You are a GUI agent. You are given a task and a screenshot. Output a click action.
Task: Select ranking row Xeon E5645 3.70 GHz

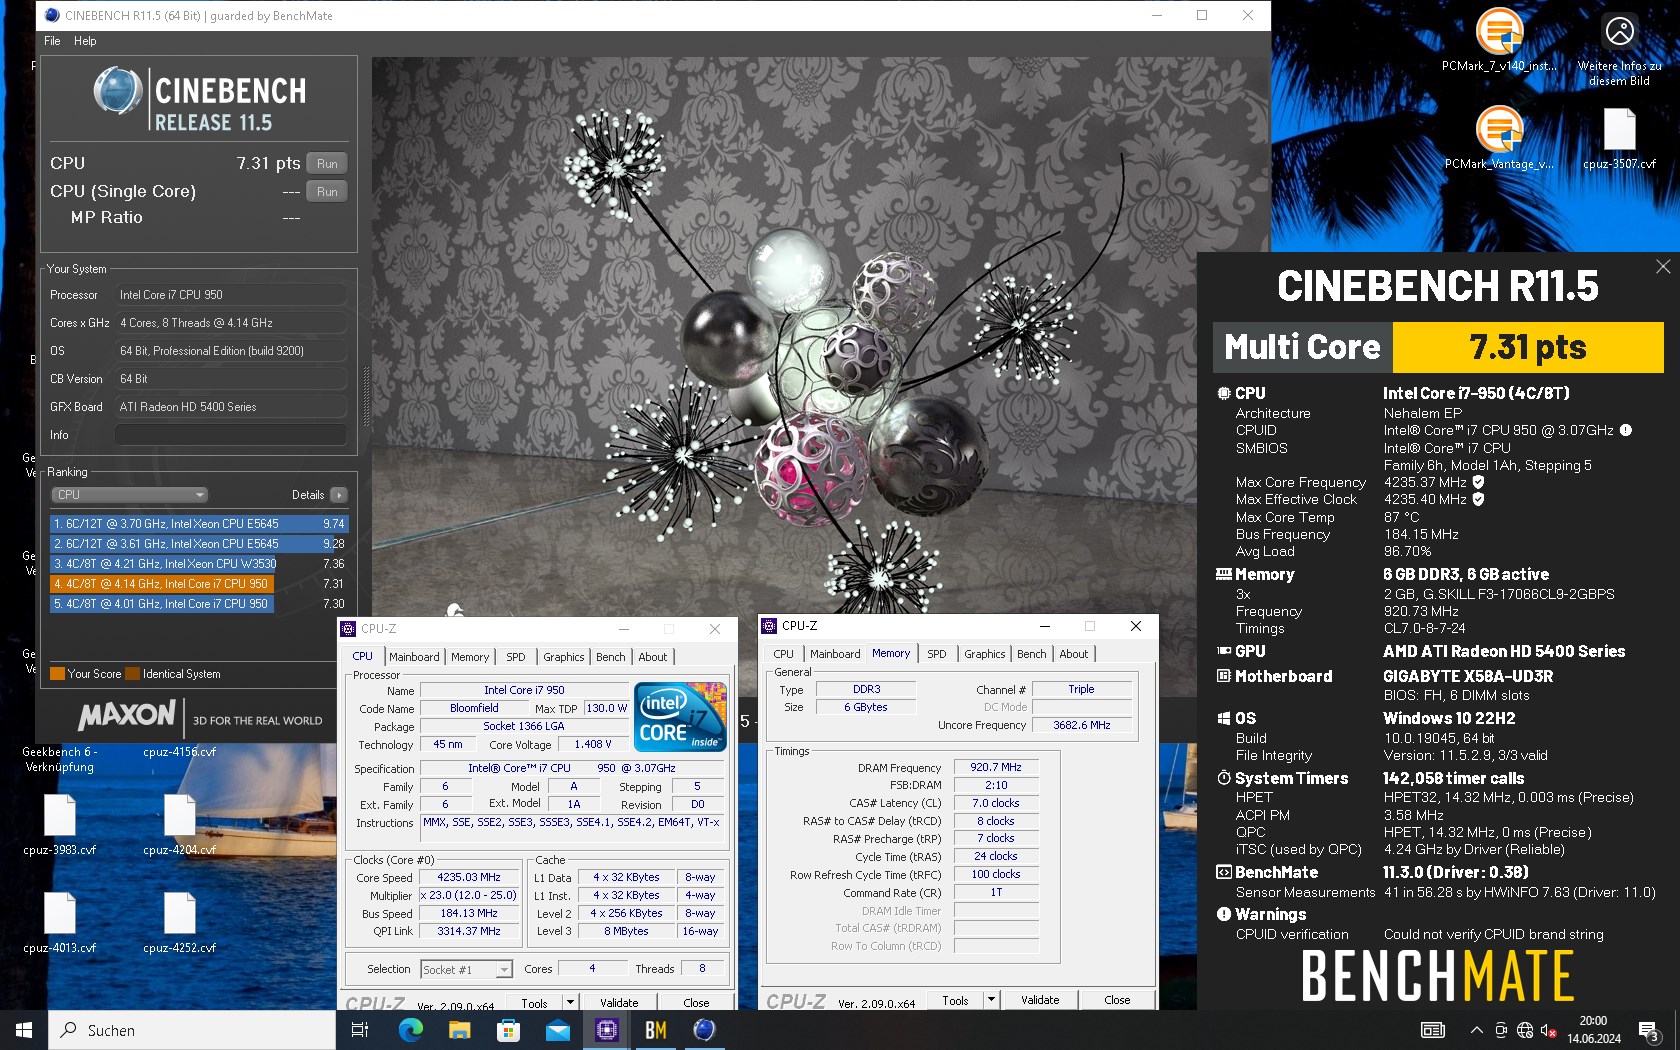click(x=199, y=524)
